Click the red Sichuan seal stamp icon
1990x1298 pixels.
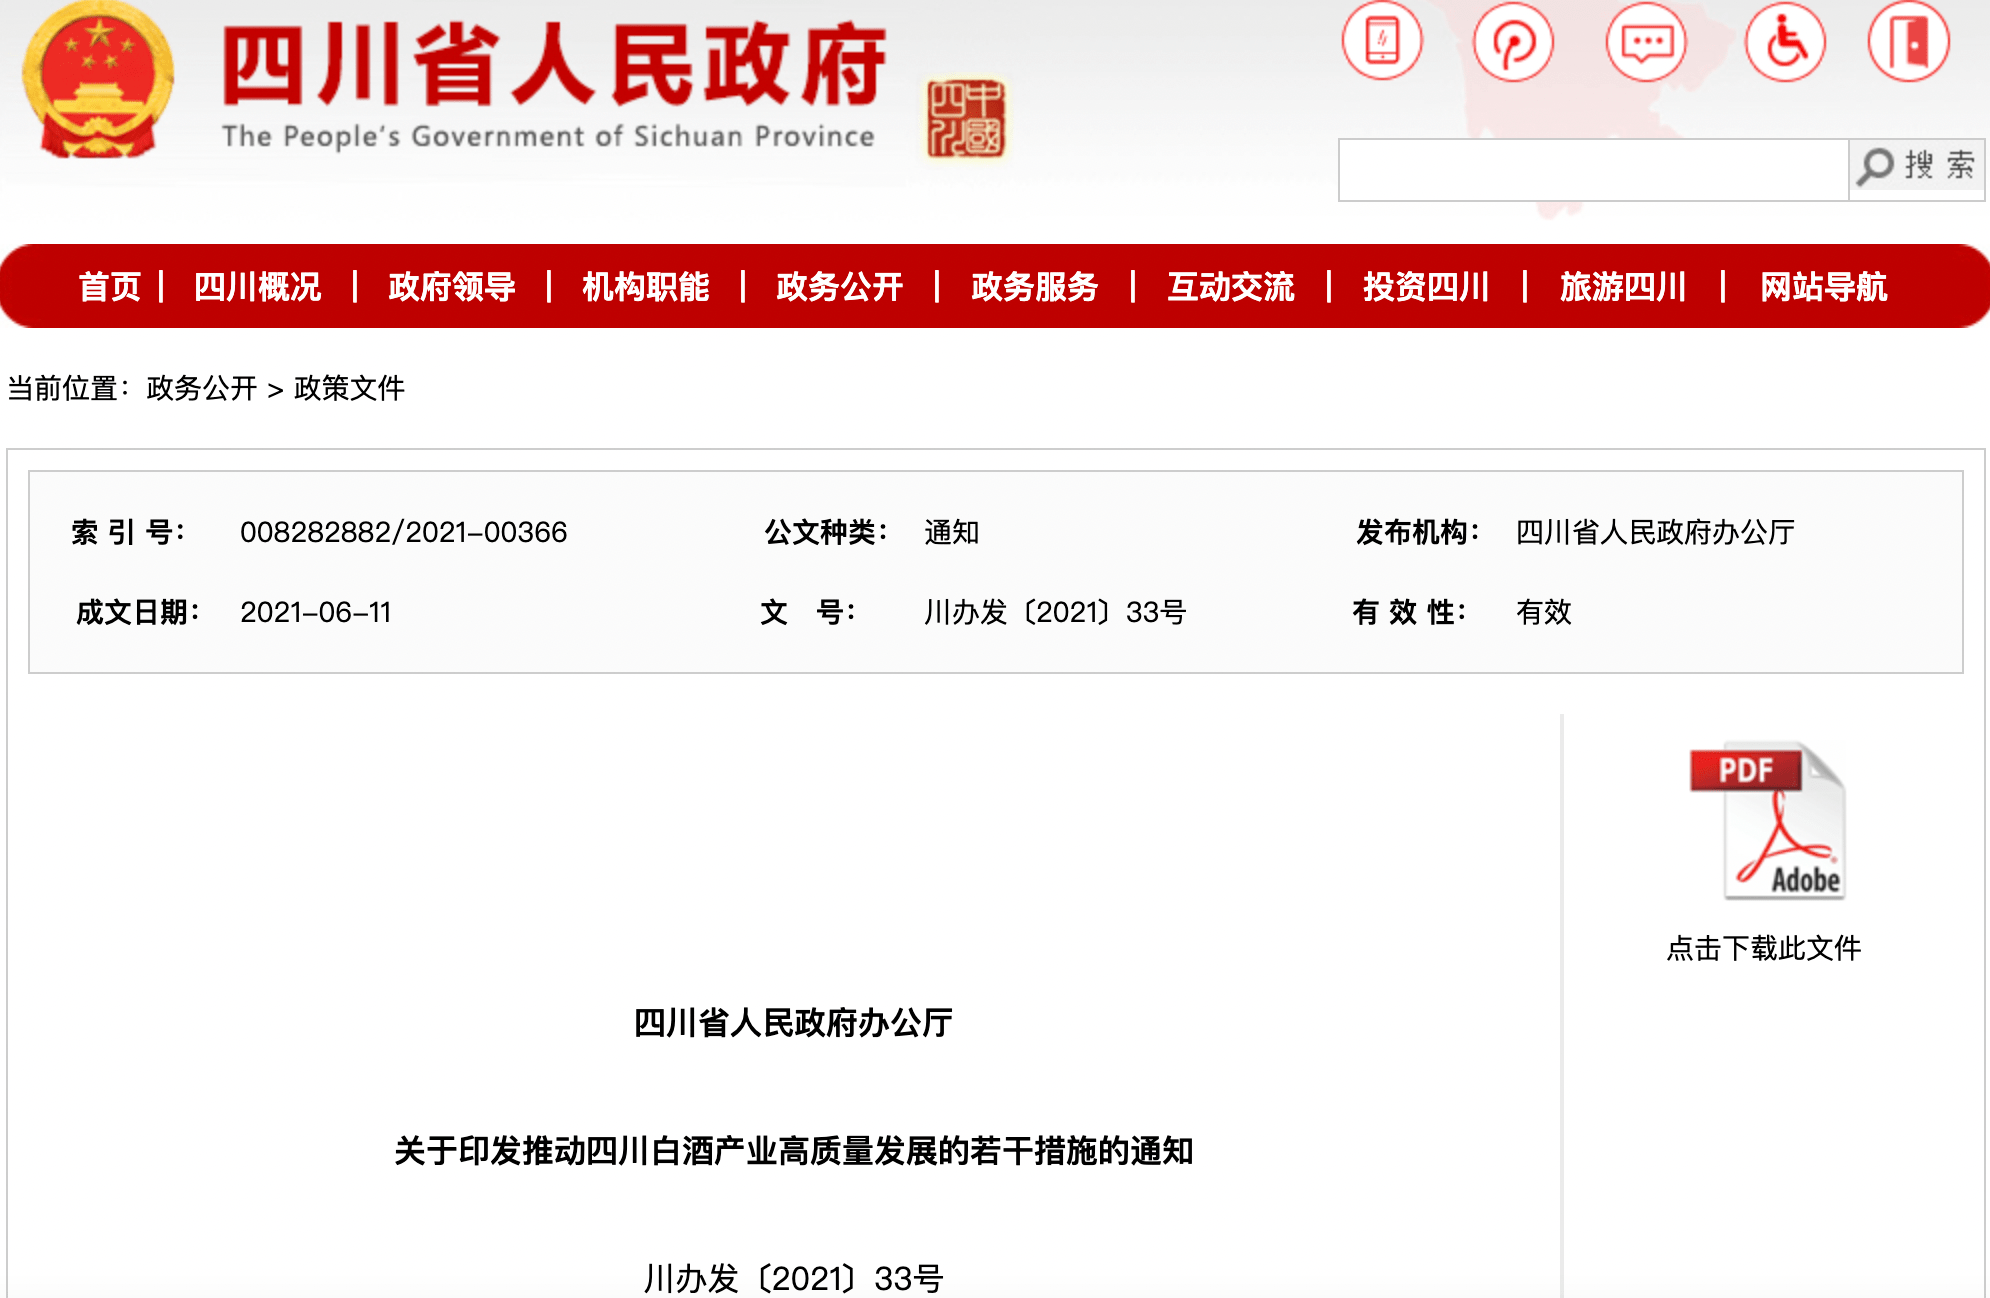coord(964,119)
